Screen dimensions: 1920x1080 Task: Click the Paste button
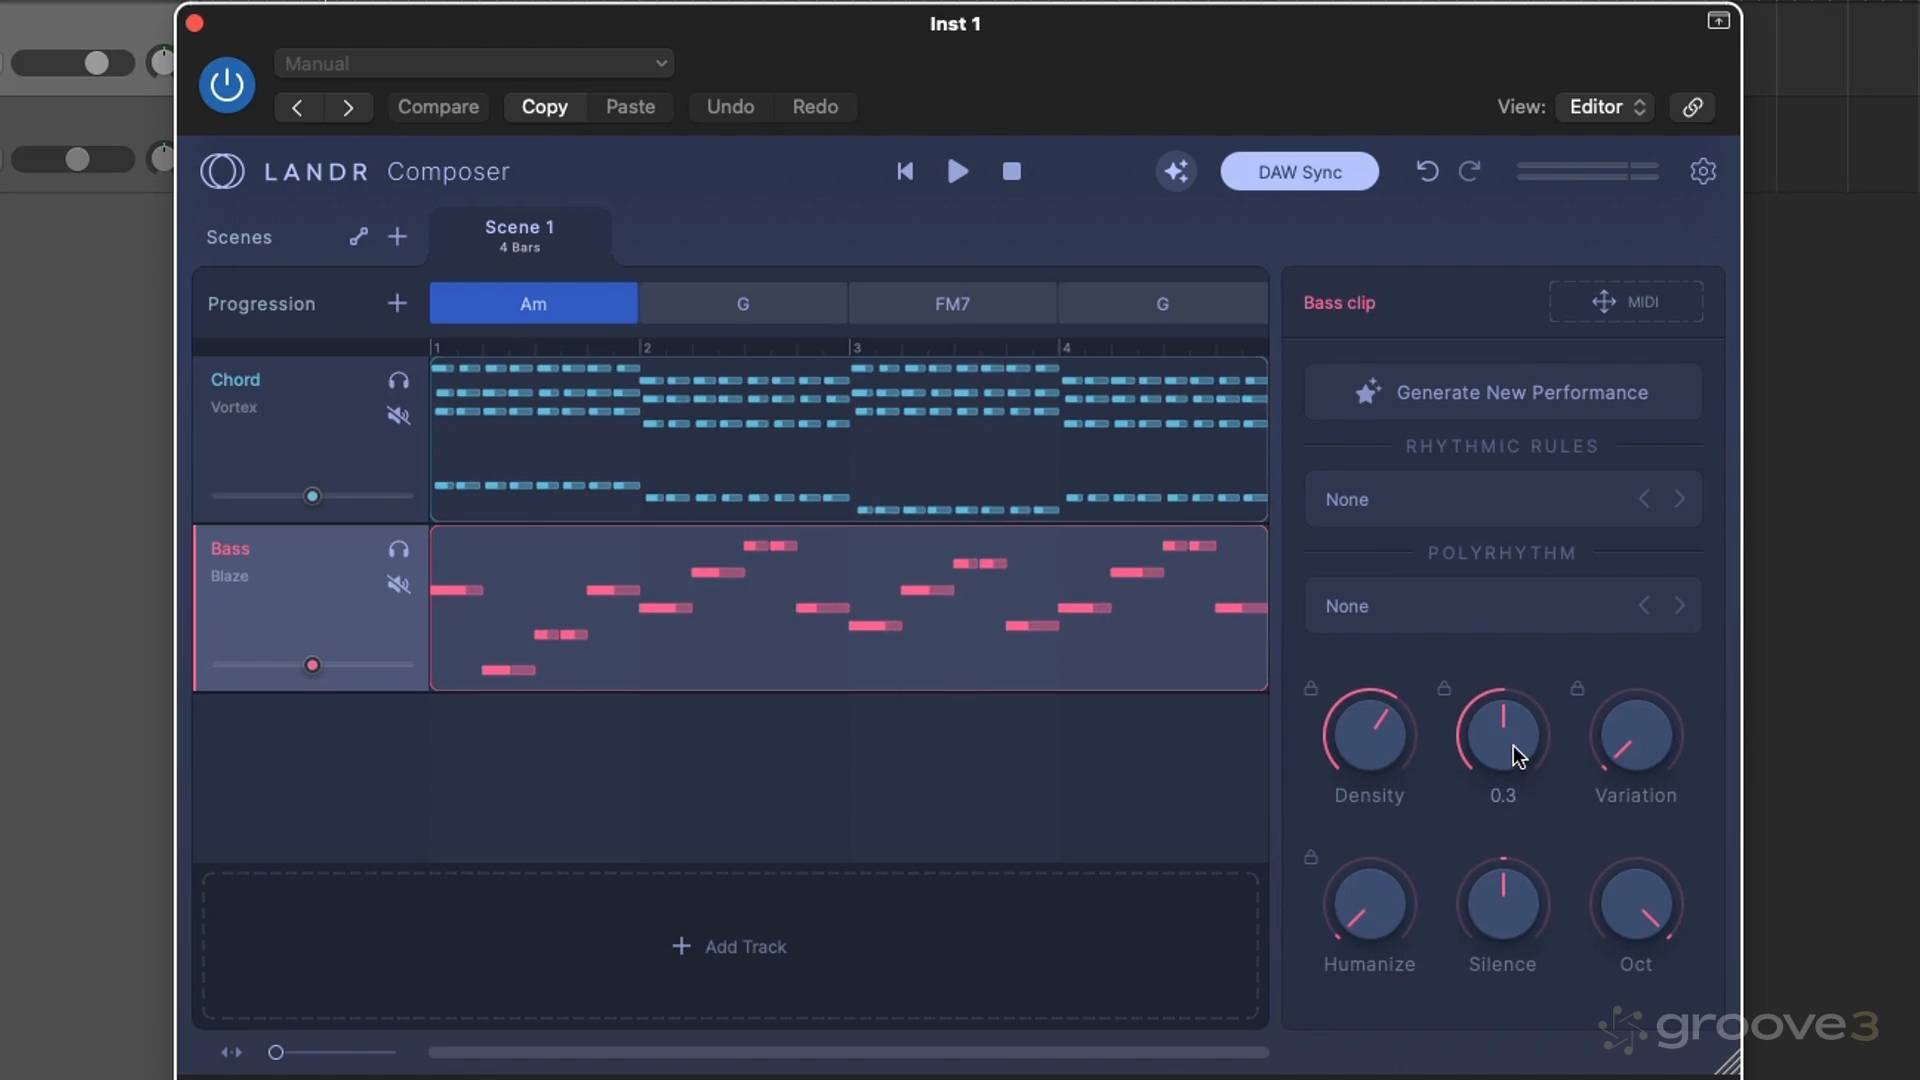pos(631,107)
